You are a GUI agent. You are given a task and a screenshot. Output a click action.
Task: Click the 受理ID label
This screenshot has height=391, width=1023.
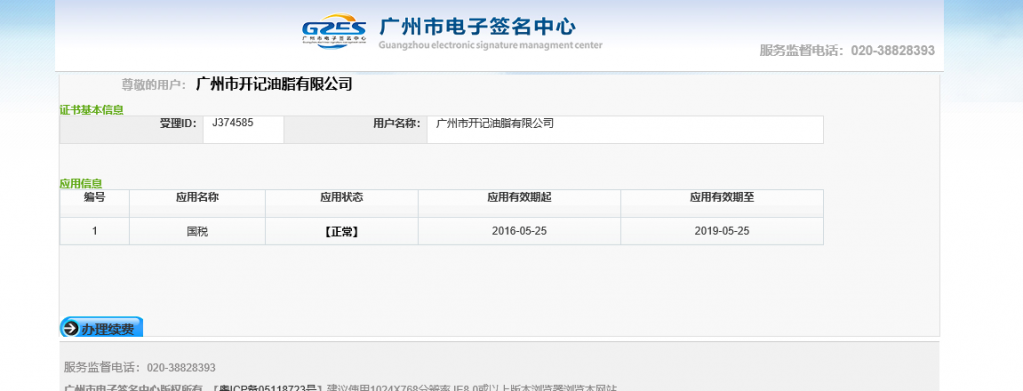[178, 123]
